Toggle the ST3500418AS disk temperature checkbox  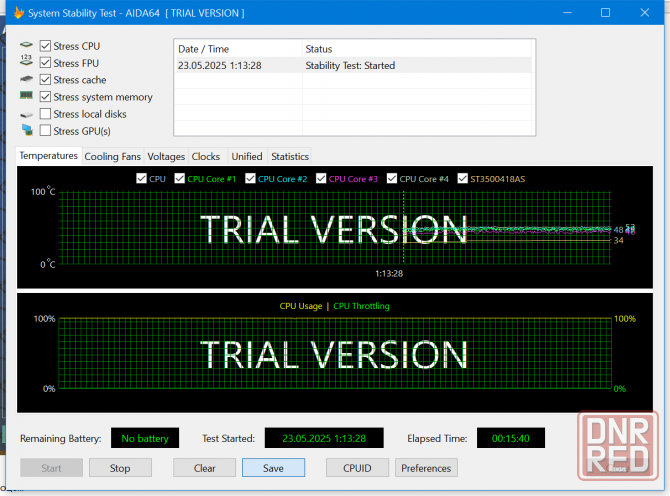tap(463, 179)
